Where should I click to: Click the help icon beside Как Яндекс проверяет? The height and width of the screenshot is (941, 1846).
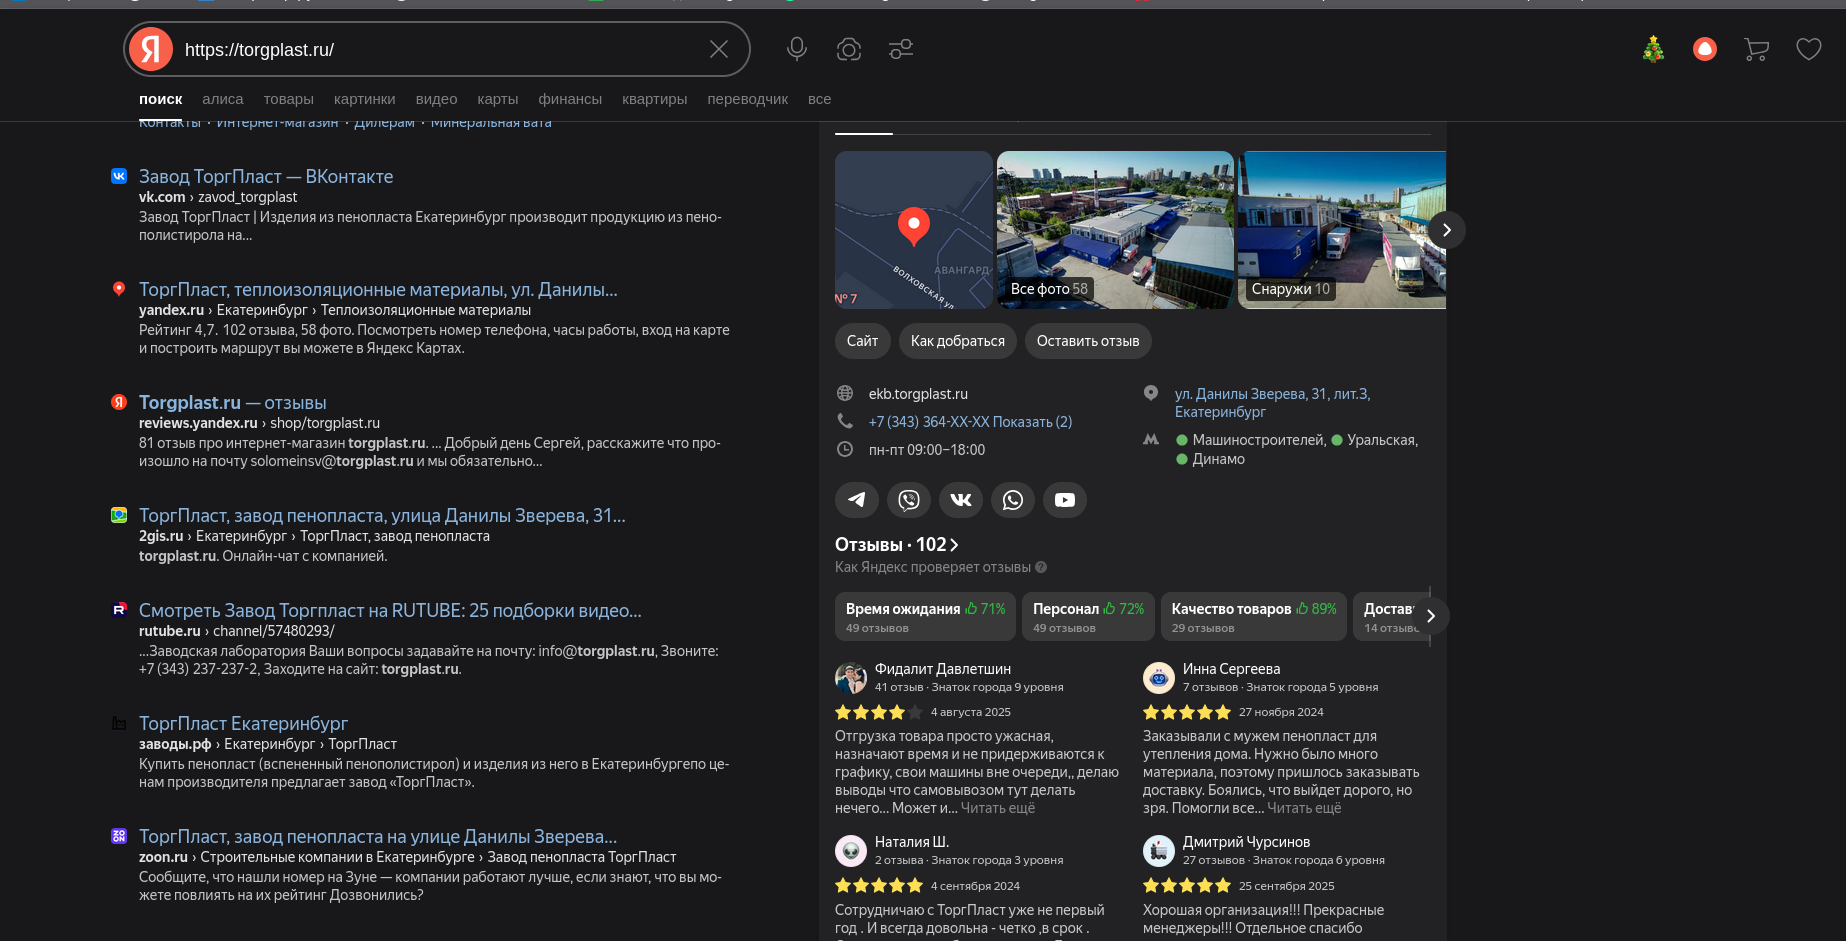pos(1041,567)
